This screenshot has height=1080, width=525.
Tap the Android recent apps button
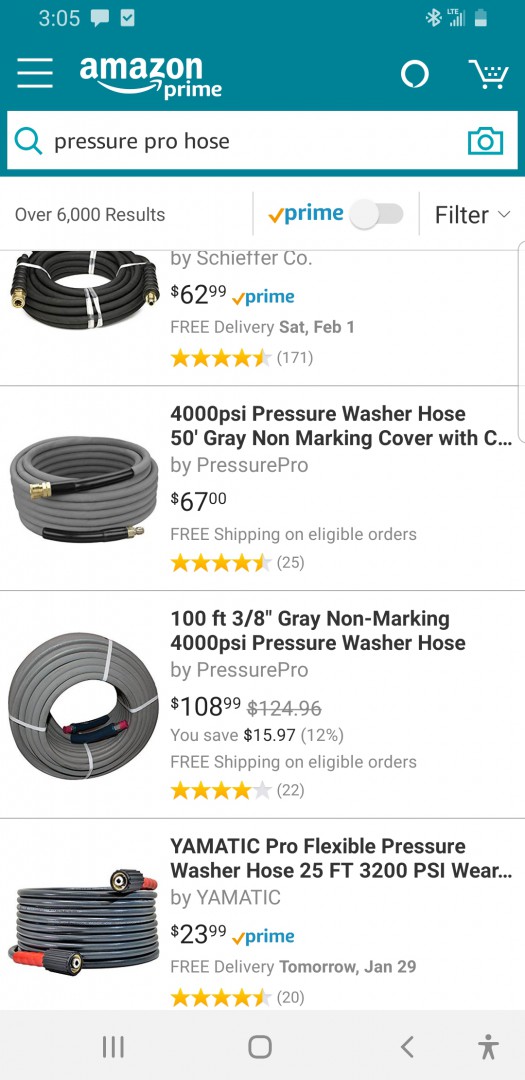(113, 1047)
